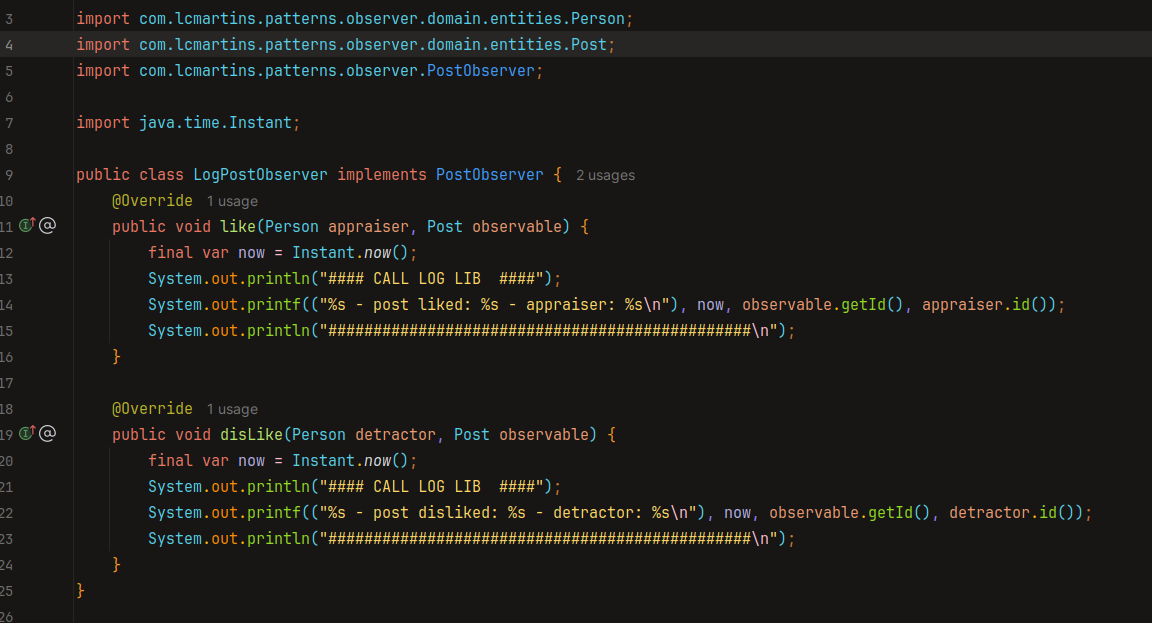The image size is (1152, 623).
Task: Click the @ annotation gutter icon on line 11
Action: tap(48, 226)
